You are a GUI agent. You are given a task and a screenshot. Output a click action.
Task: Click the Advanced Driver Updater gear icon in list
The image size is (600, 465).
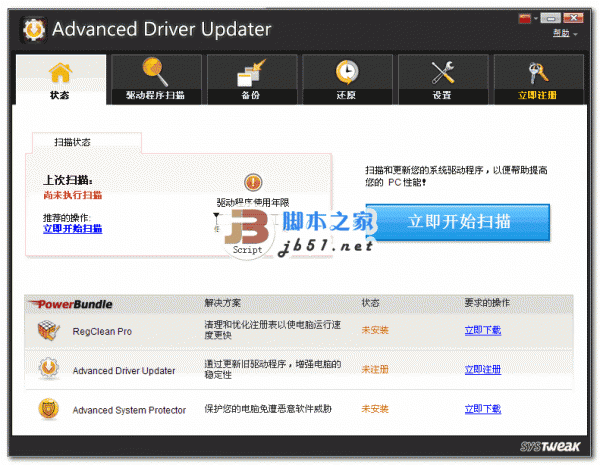point(49,369)
